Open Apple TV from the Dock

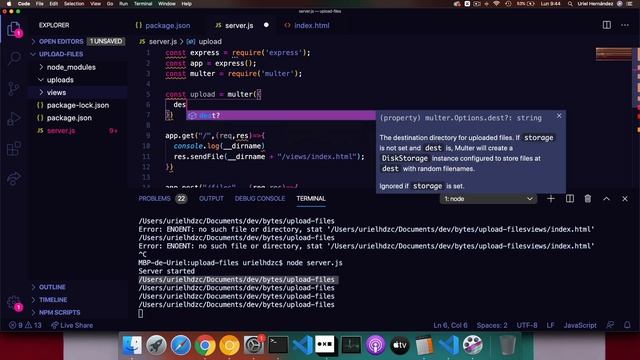pos(400,345)
